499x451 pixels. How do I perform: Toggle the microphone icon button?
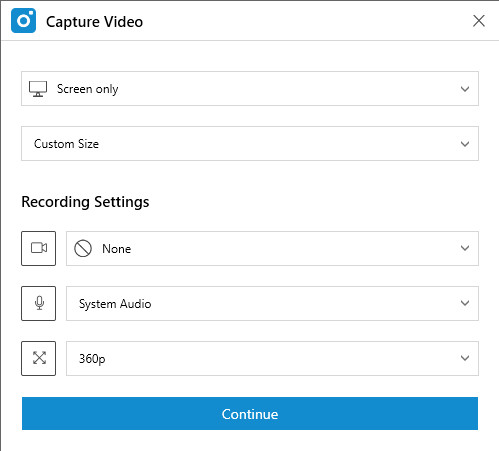39,303
